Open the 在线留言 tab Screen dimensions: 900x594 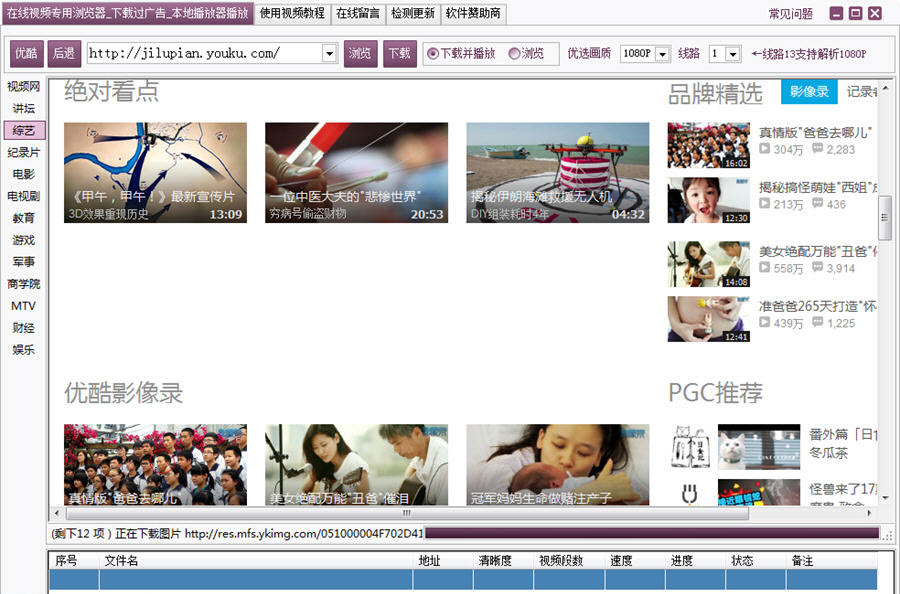(x=358, y=13)
